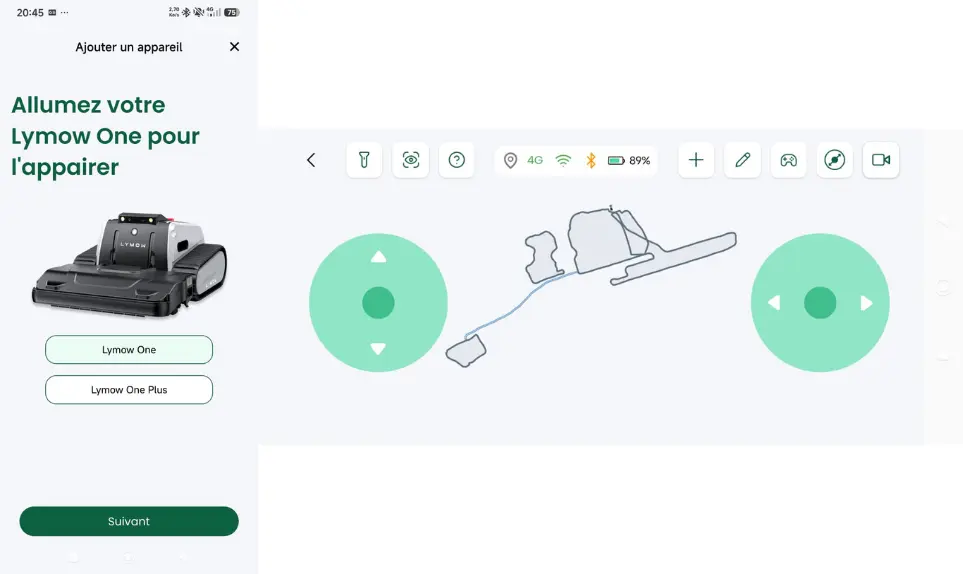Tap the GPS location pin indicator

coord(510,161)
